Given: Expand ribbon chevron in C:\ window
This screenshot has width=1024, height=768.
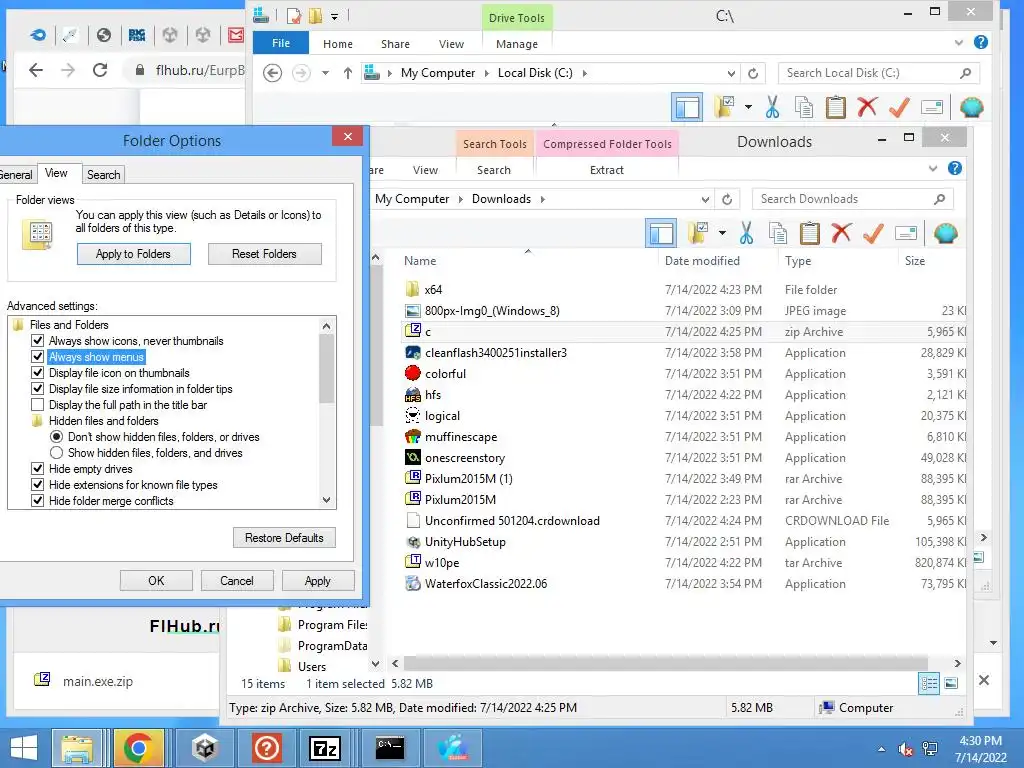Looking at the screenshot, I should tap(959, 42).
